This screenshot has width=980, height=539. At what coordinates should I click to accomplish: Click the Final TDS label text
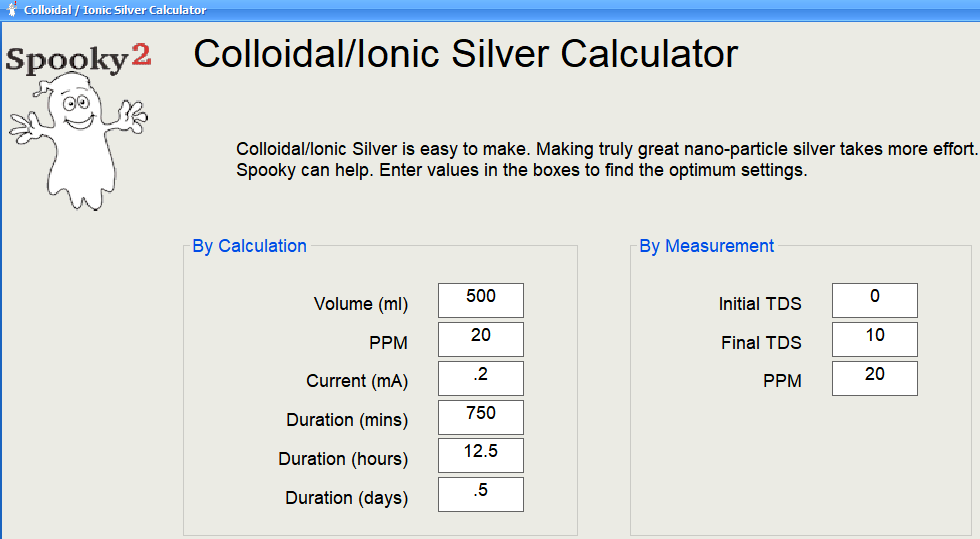coord(761,343)
